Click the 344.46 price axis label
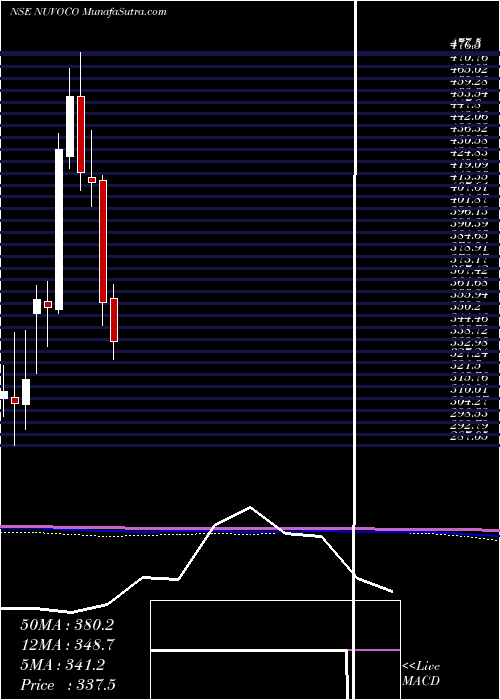This screenshot has height=700, width=500. (470, 320)
